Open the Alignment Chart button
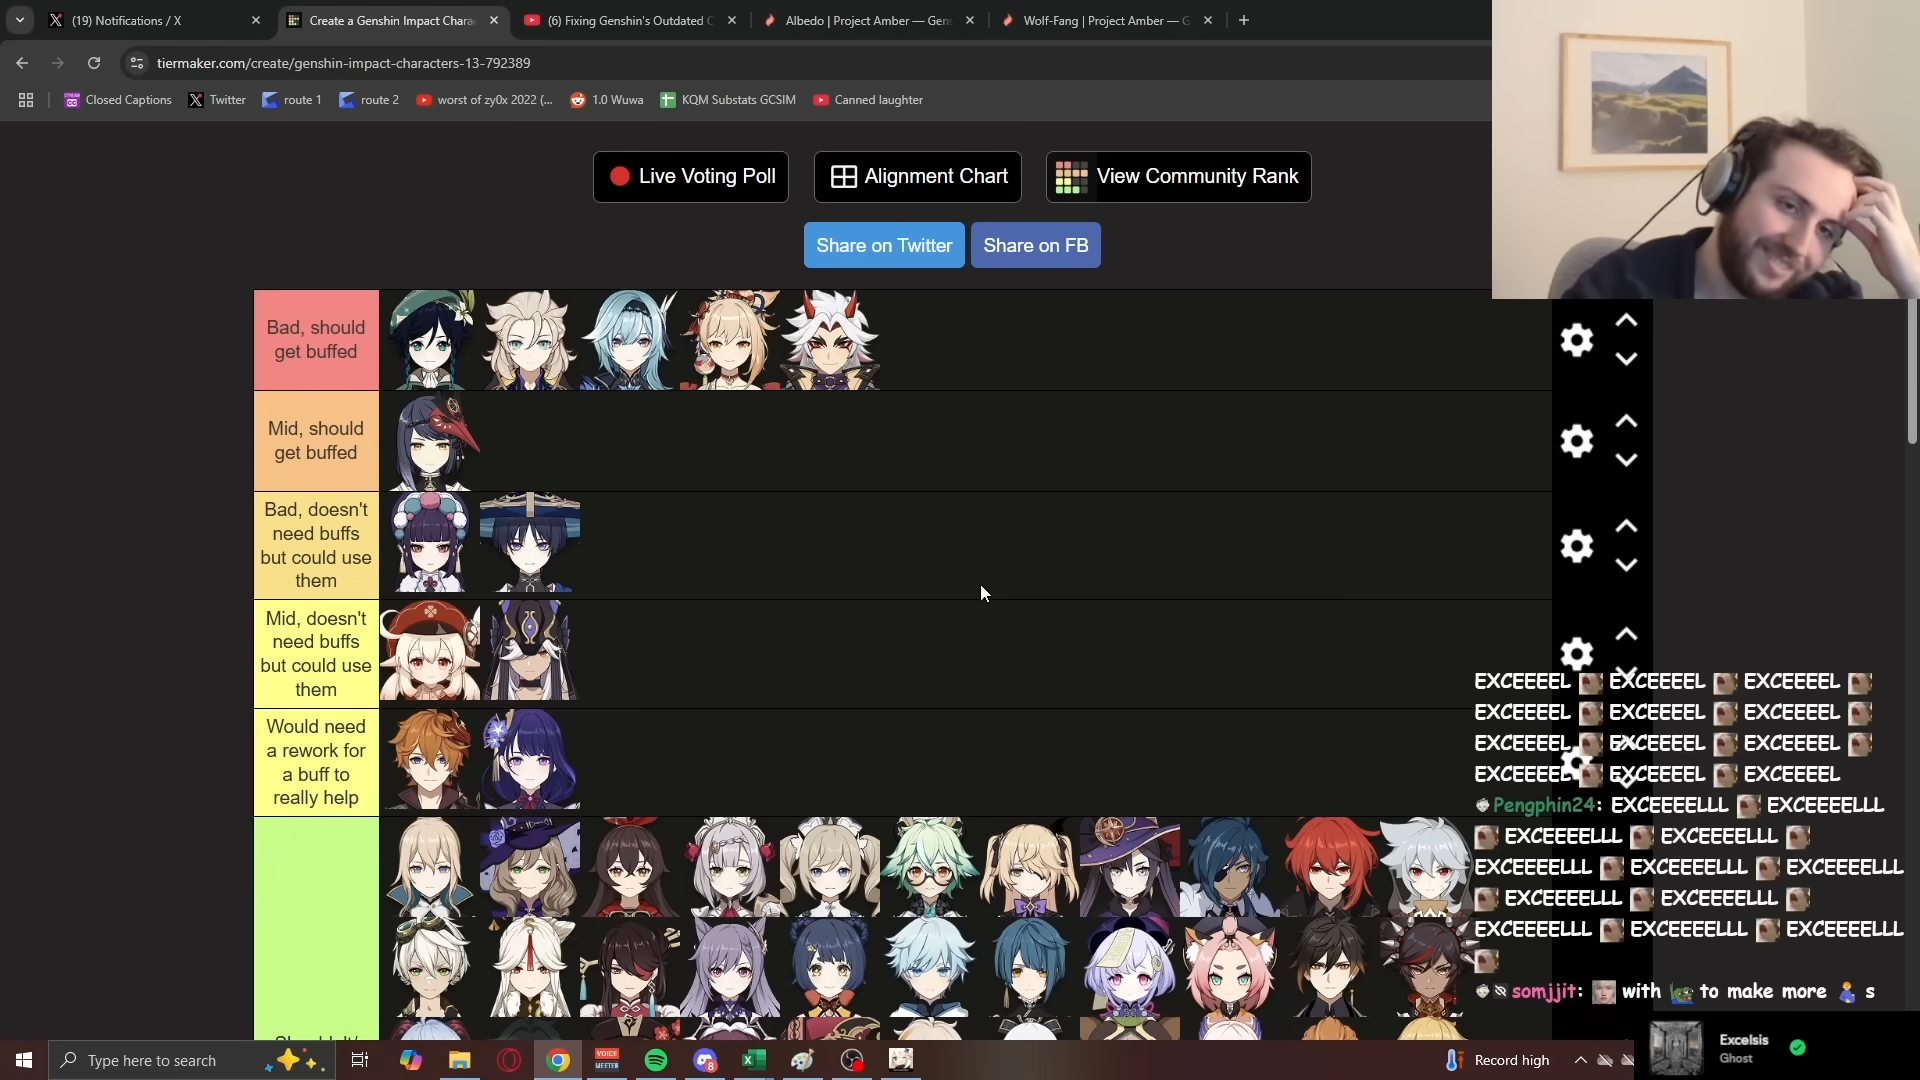The image size is (1920, 1080). click(x=917, y=177)
